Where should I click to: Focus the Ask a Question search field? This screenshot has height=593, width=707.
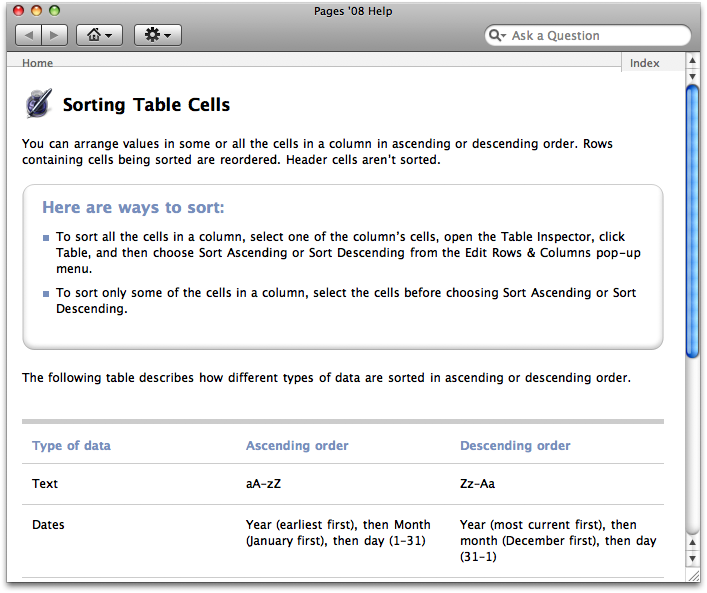[x=588, y=35]
